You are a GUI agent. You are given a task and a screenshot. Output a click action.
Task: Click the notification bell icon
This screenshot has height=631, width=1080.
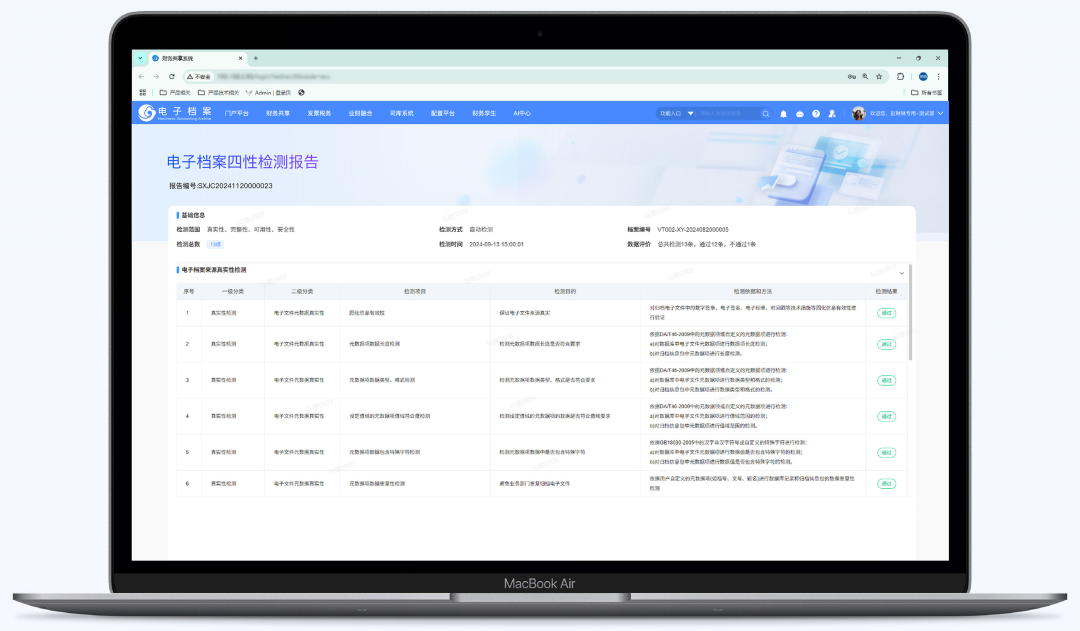[784, 114]
